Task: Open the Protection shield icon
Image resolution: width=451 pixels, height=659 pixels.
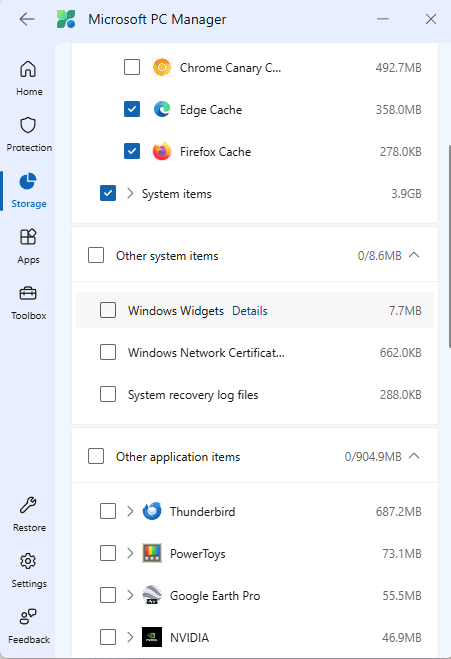Action: click(x=28, y=125)
